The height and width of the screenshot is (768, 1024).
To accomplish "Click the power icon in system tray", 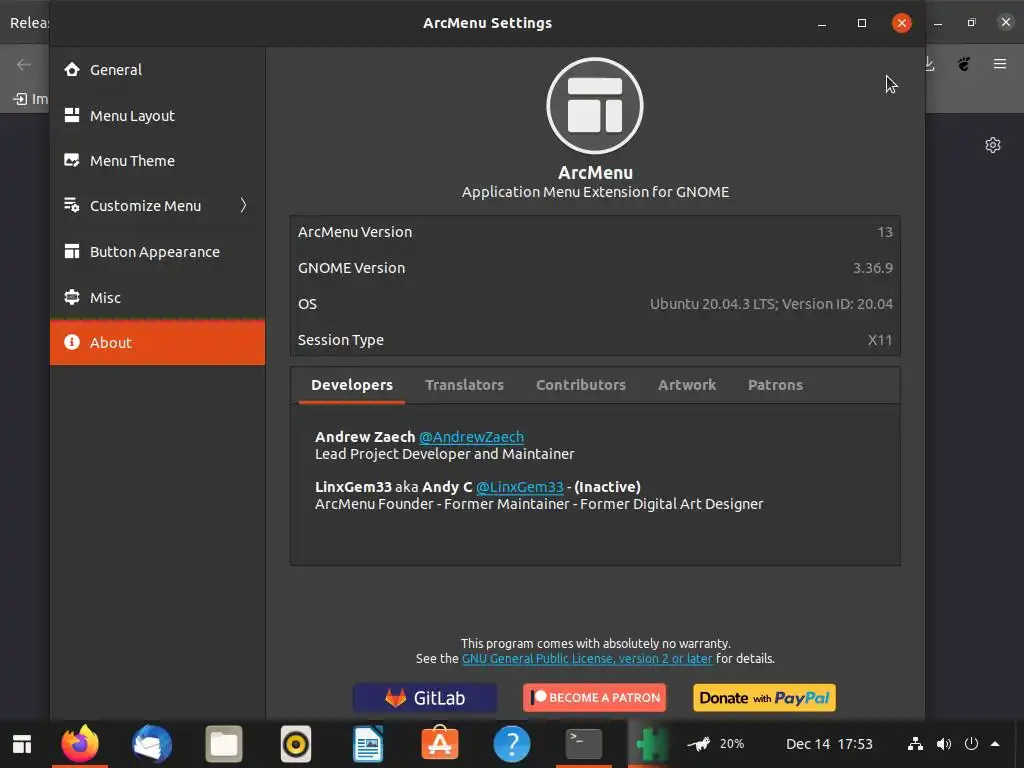I will [972, 744].
